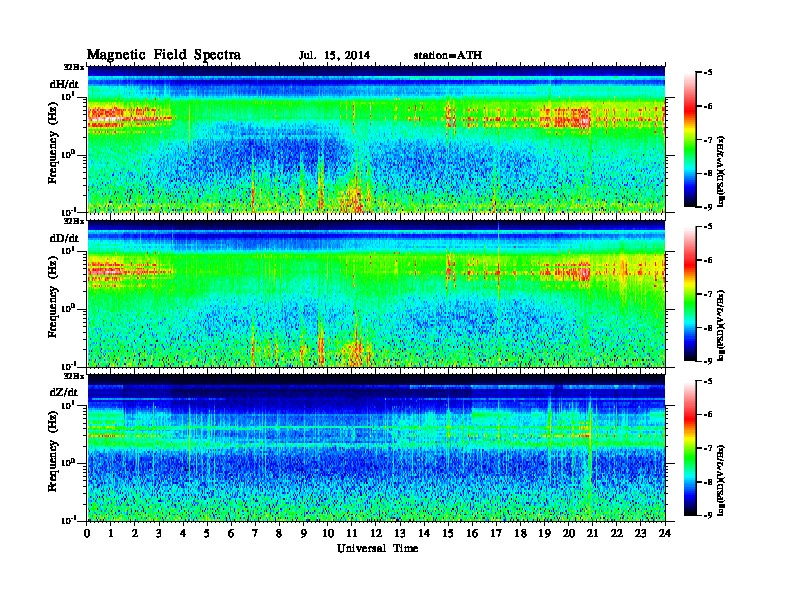Image resolution: width=792 pixels, height=612 pixels.
Task: Click the hour '6' tick label
Action: 231,534
